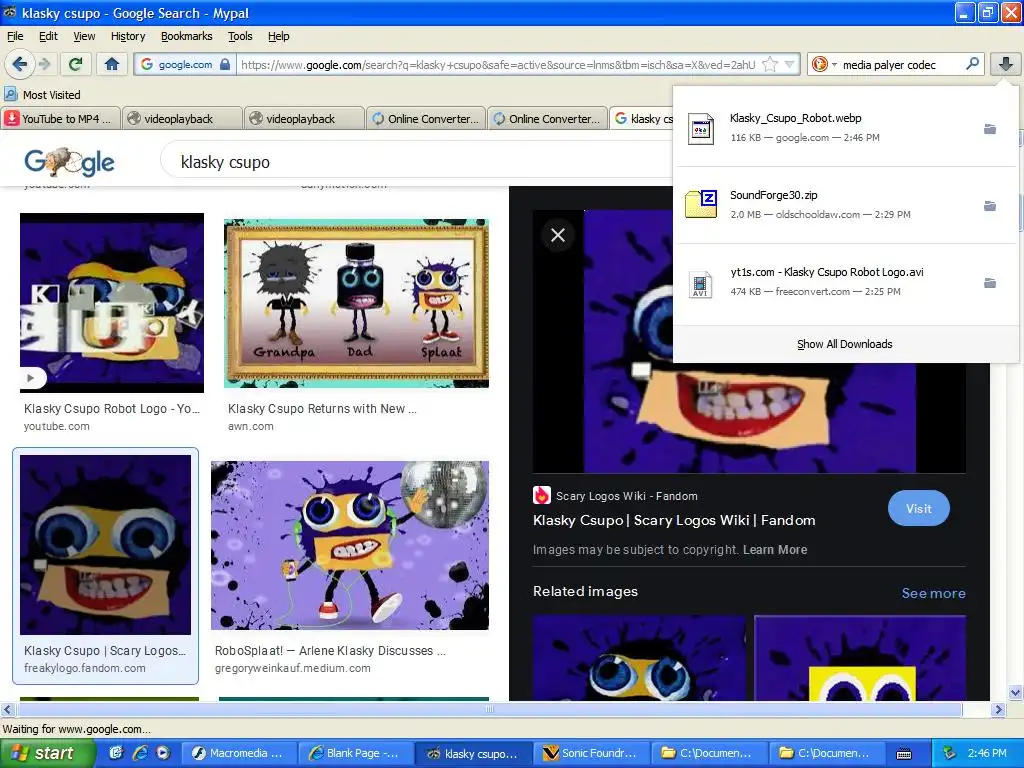Open the Most Visited bookmarks folder
This screenshot has height=768, width=1024.
click(x=42, y=95)
